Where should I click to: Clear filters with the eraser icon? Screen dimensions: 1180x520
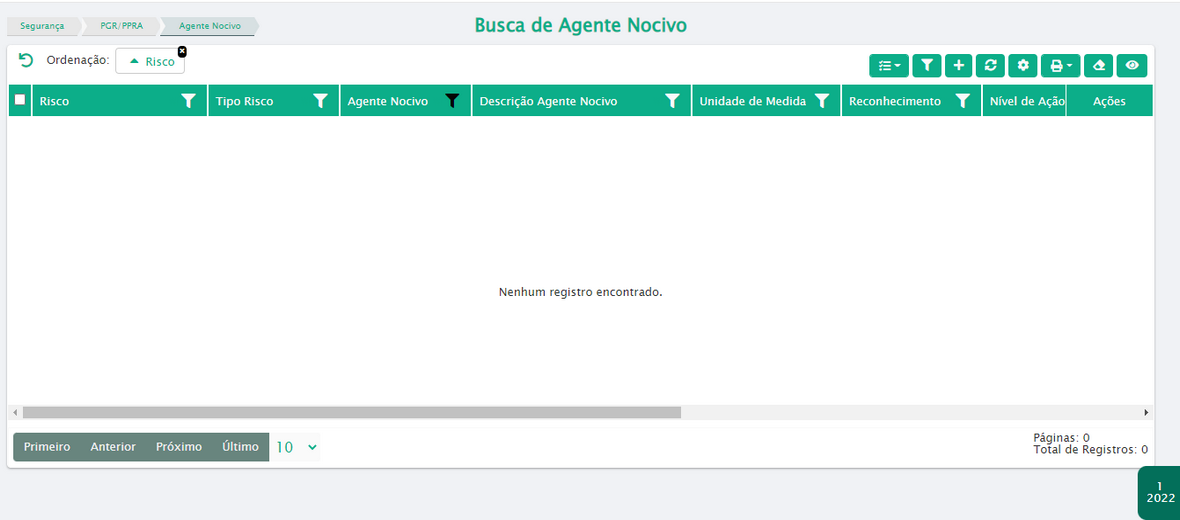[x=1099, y=66]
